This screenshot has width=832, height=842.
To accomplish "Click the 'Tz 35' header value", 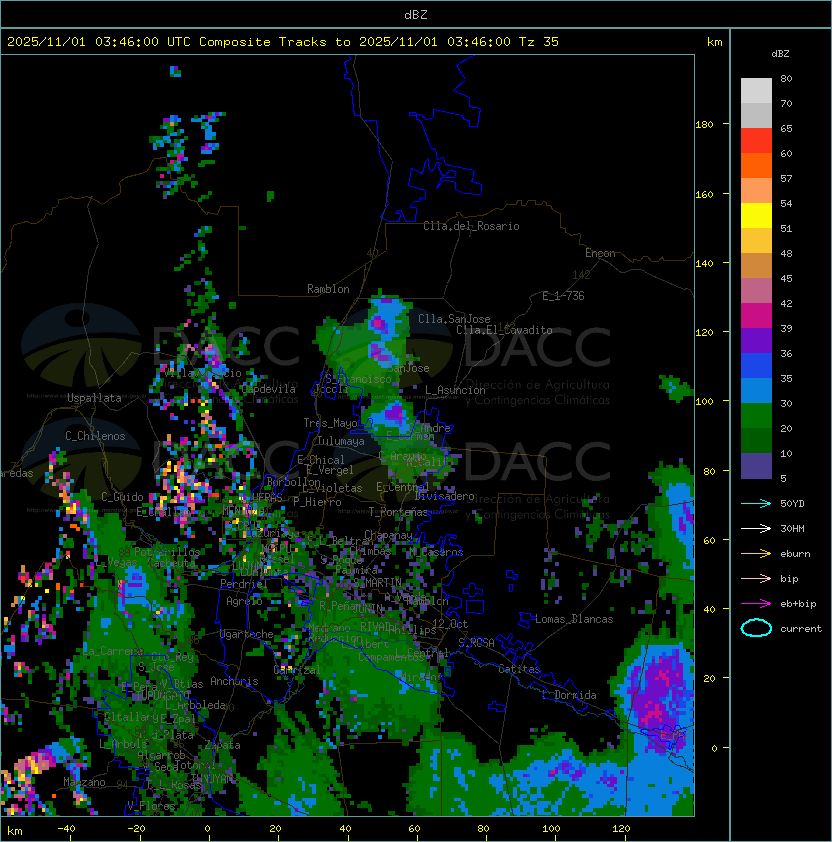I will coord(539,42).
